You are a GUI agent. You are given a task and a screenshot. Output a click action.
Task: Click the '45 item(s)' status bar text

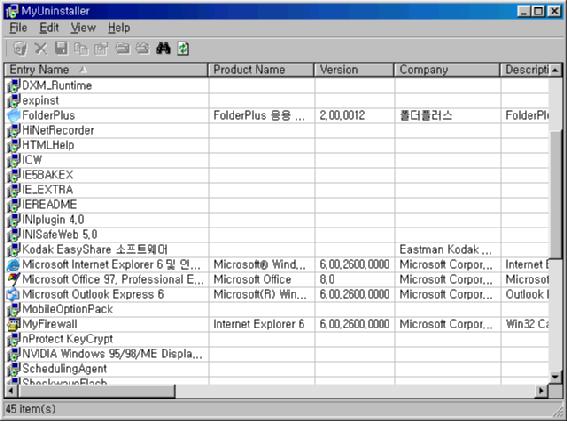(31, 410)
